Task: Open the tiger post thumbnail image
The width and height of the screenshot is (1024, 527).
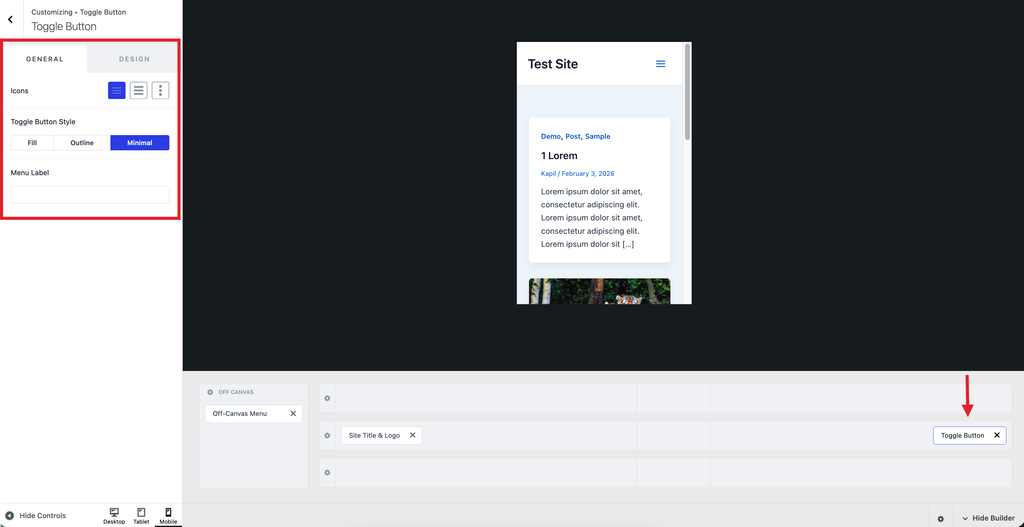Action: pyautogui.click(x=600, y=291)
